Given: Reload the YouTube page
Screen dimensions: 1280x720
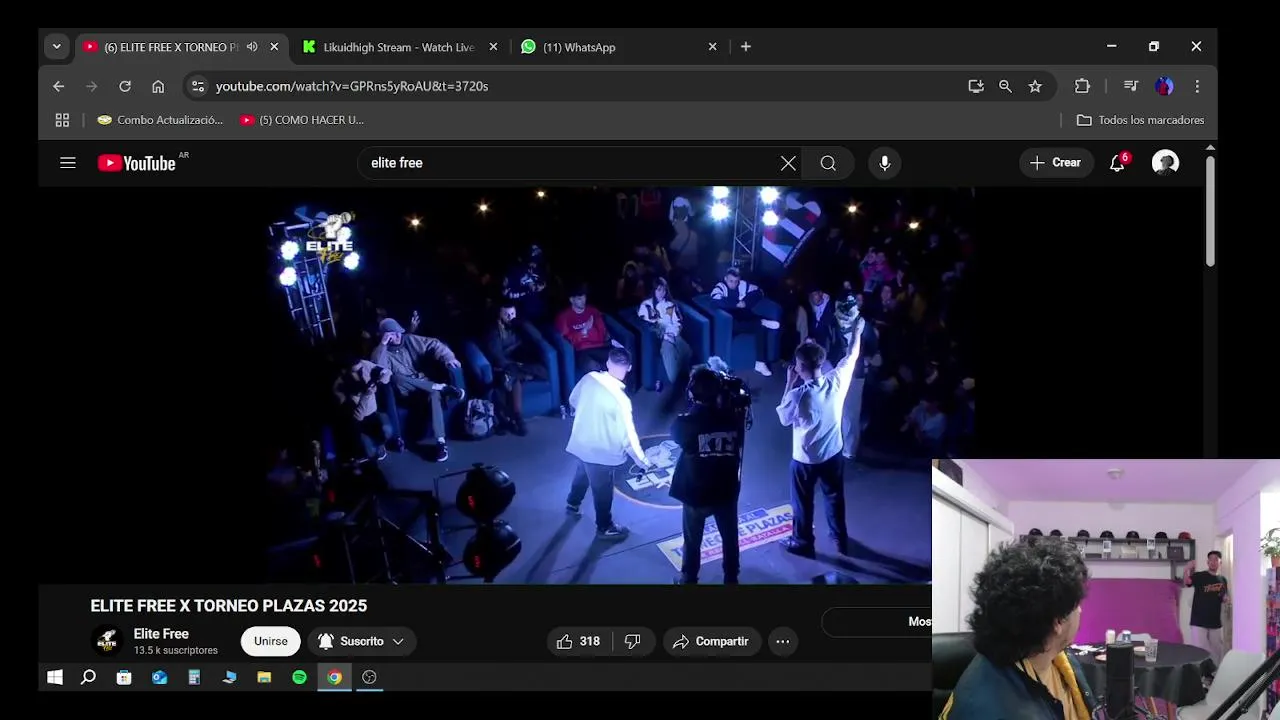Looking at the screenshot, I should click(x=125, y=86).
